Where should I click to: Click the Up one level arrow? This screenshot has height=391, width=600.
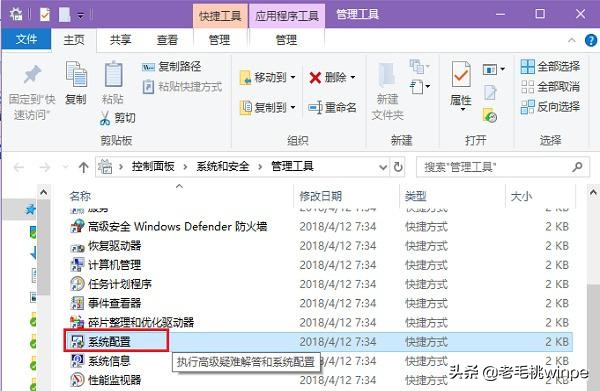(83, 167)
